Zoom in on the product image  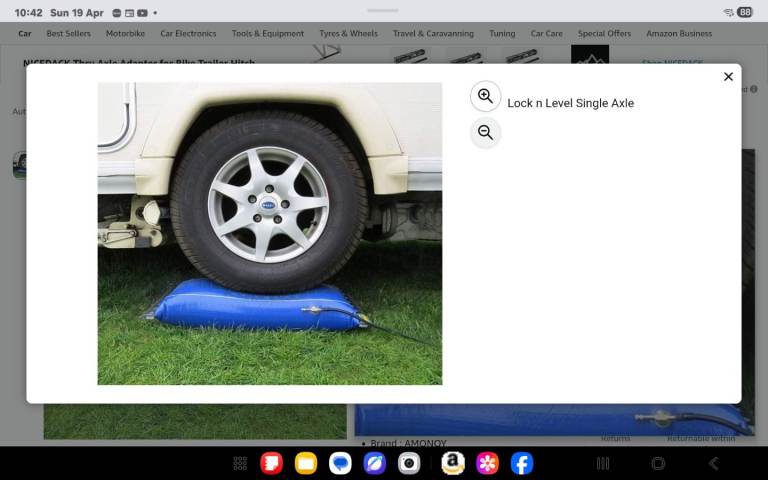click(485, 96)
